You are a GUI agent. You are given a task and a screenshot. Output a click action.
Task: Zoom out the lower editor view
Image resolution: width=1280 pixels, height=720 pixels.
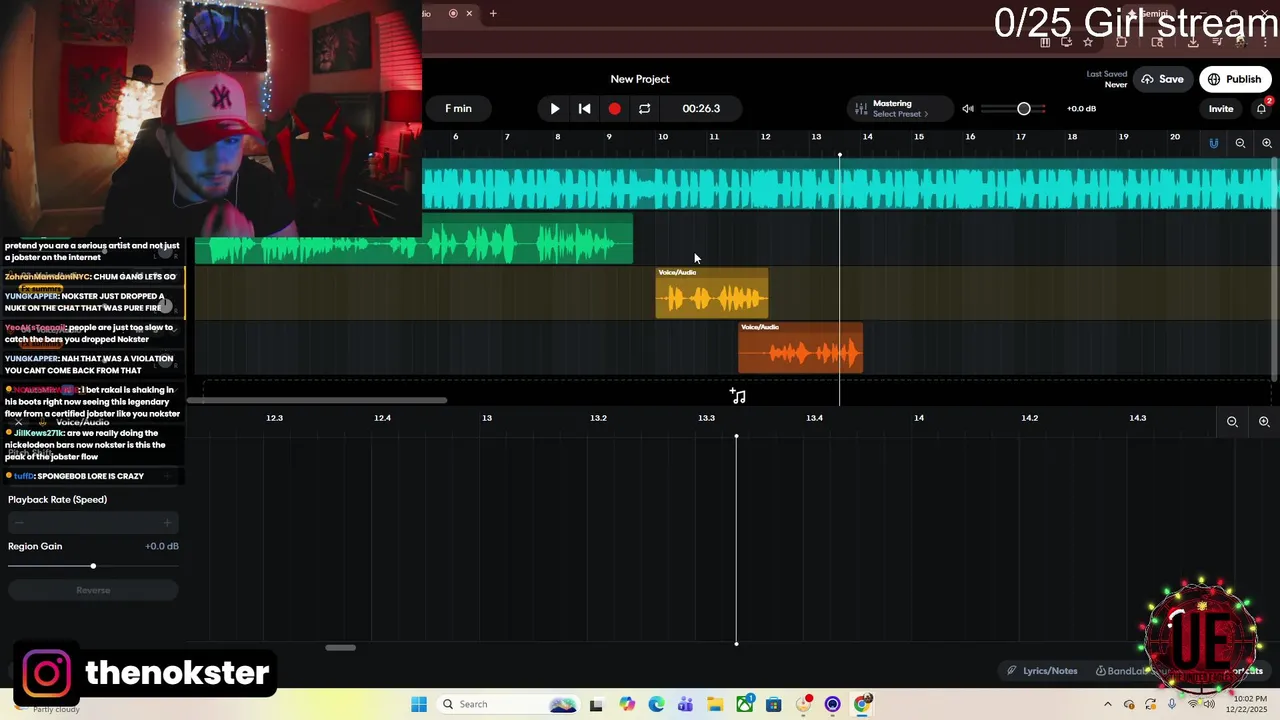pos(1232,422)
